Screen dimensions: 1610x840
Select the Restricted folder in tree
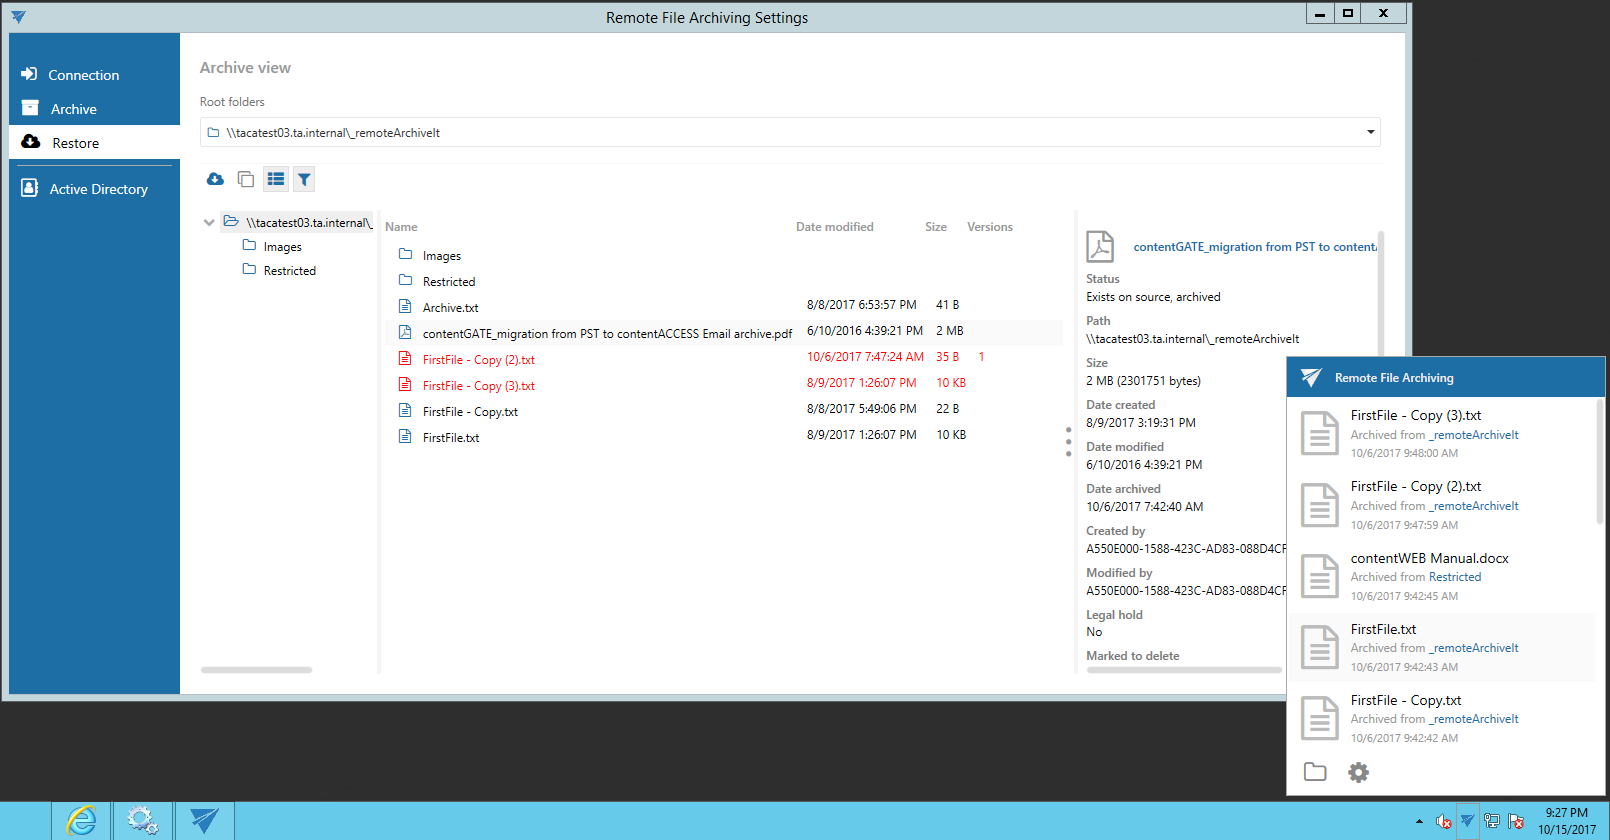coord(289,271)
